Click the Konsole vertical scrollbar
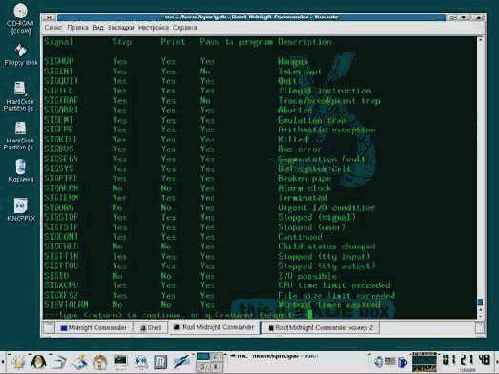This screenshot has width=499, height=374. point(480,178)
